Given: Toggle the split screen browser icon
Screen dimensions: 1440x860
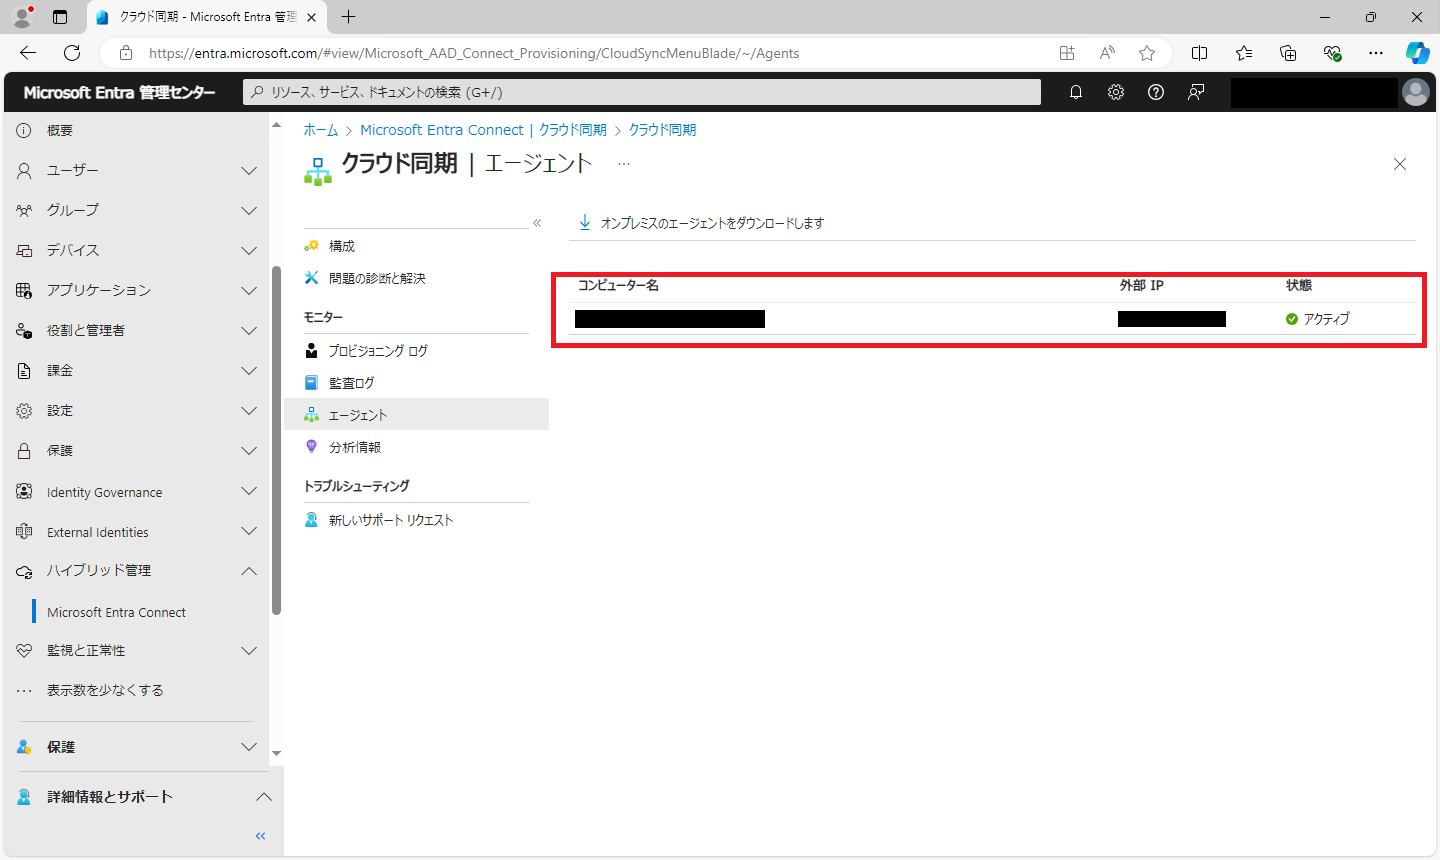Looking at the screenshot, I should 1200,53.
